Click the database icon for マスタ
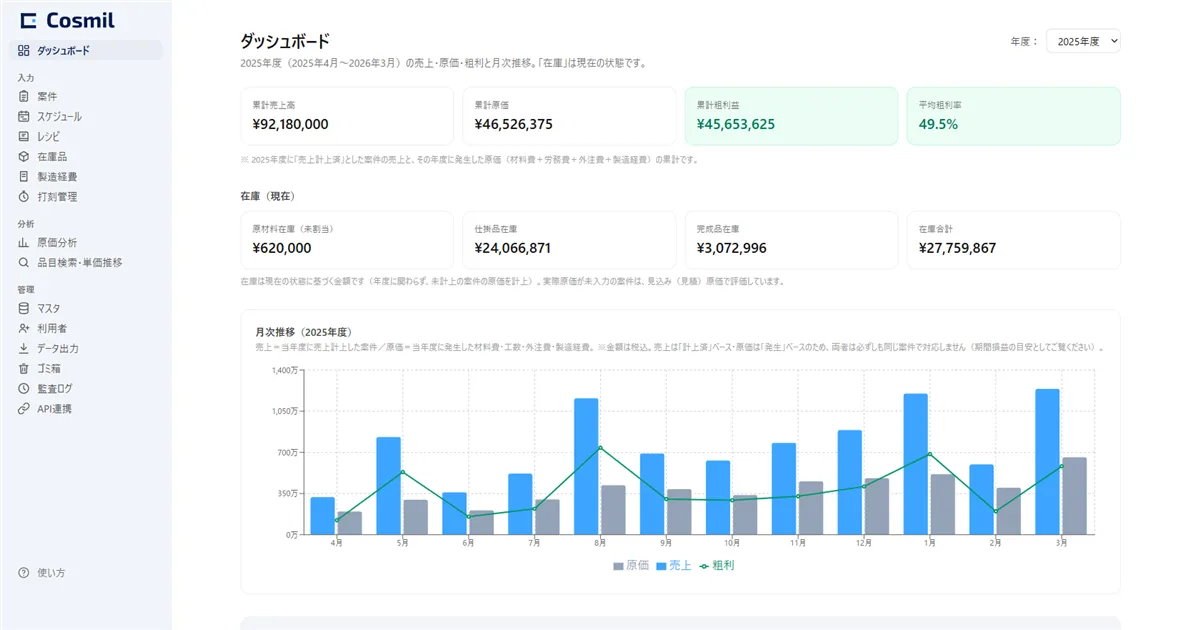Screen dimensions: 1200x630 [24, 308]
